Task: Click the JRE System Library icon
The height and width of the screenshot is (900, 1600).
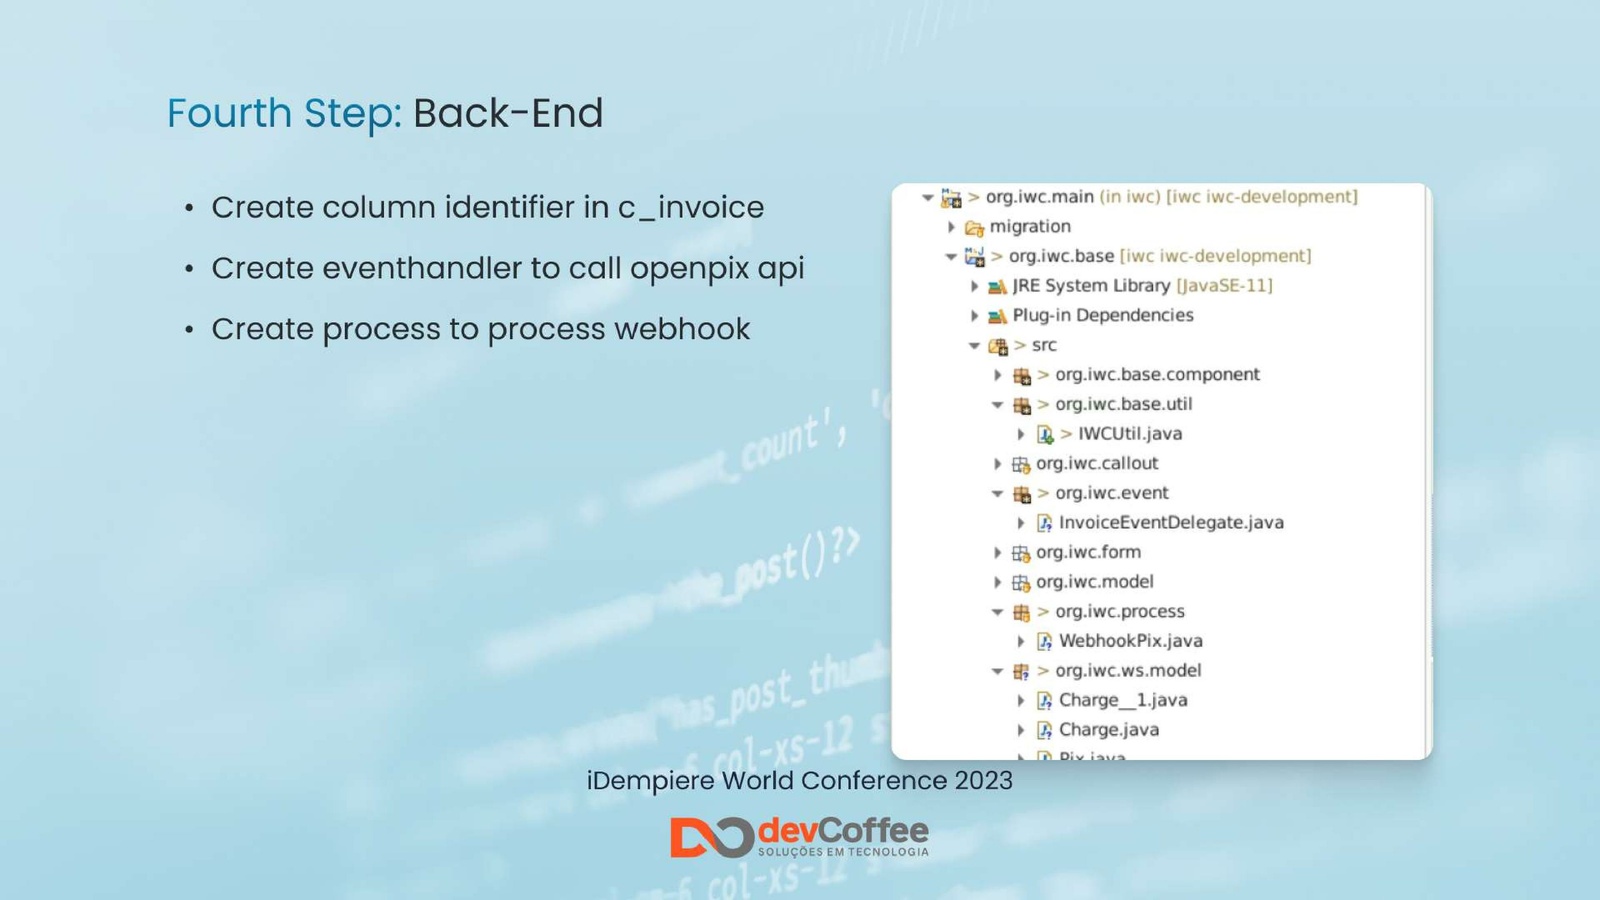Action: [x=997, y=287]
